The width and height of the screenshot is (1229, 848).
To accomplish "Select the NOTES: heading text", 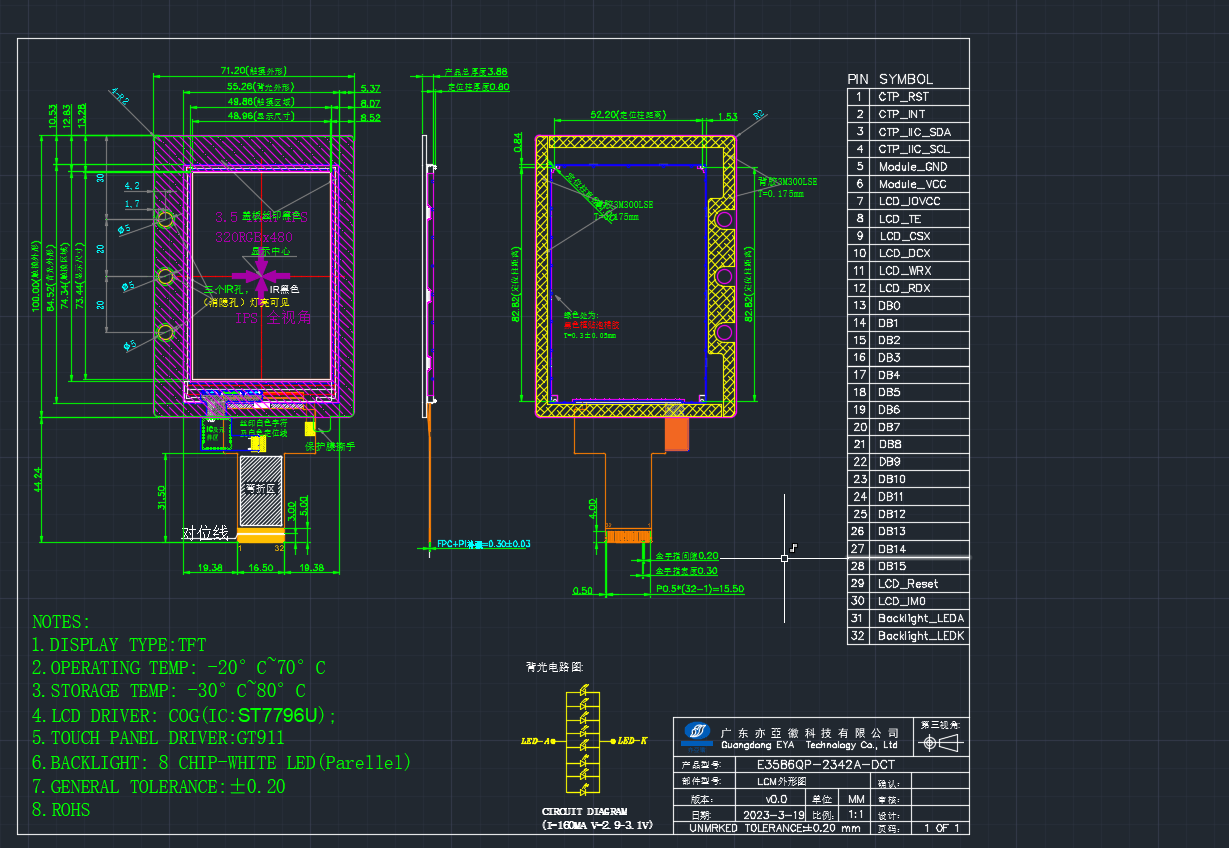I will click(61, 622).
